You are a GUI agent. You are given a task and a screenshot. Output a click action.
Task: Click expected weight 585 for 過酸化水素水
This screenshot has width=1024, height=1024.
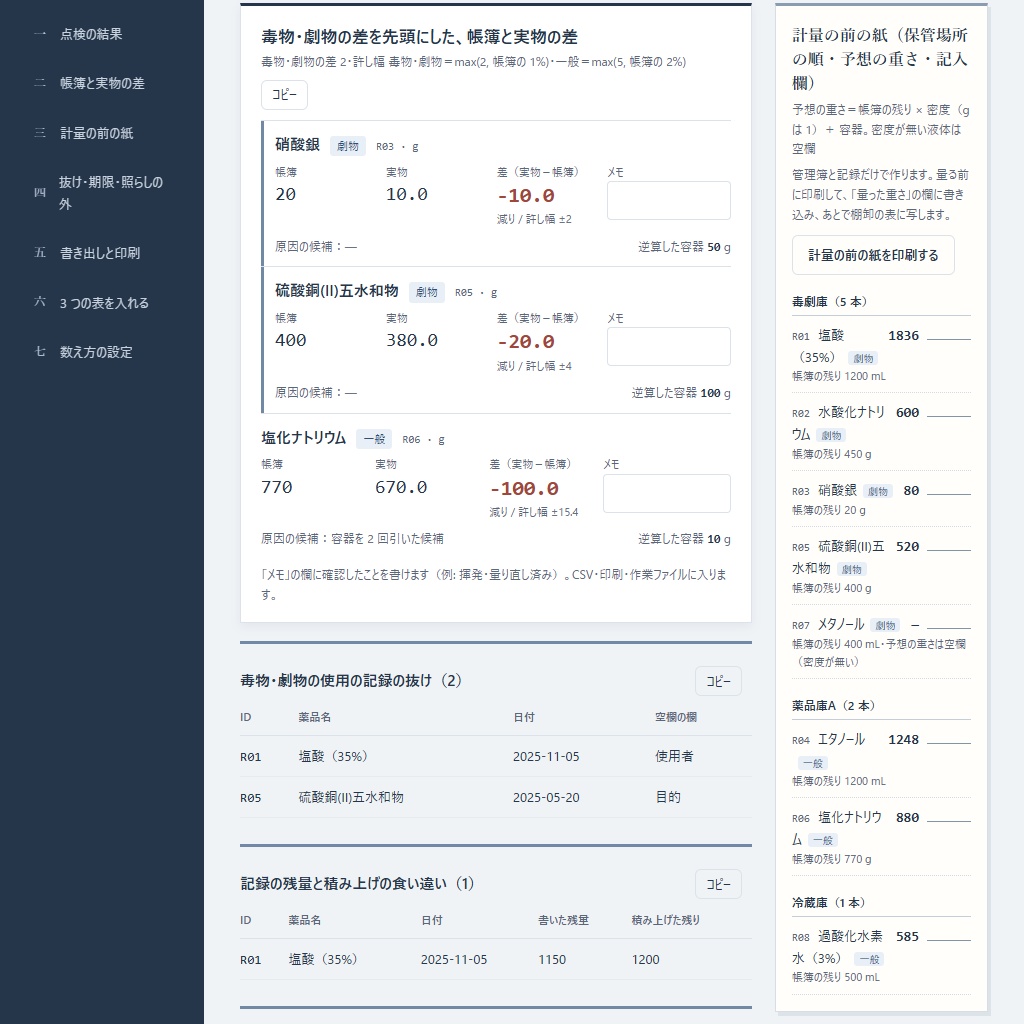point(907,936)
